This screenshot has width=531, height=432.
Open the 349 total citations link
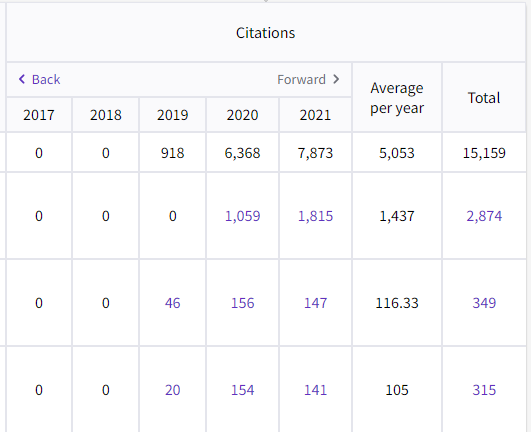click(x=484, y=303)
